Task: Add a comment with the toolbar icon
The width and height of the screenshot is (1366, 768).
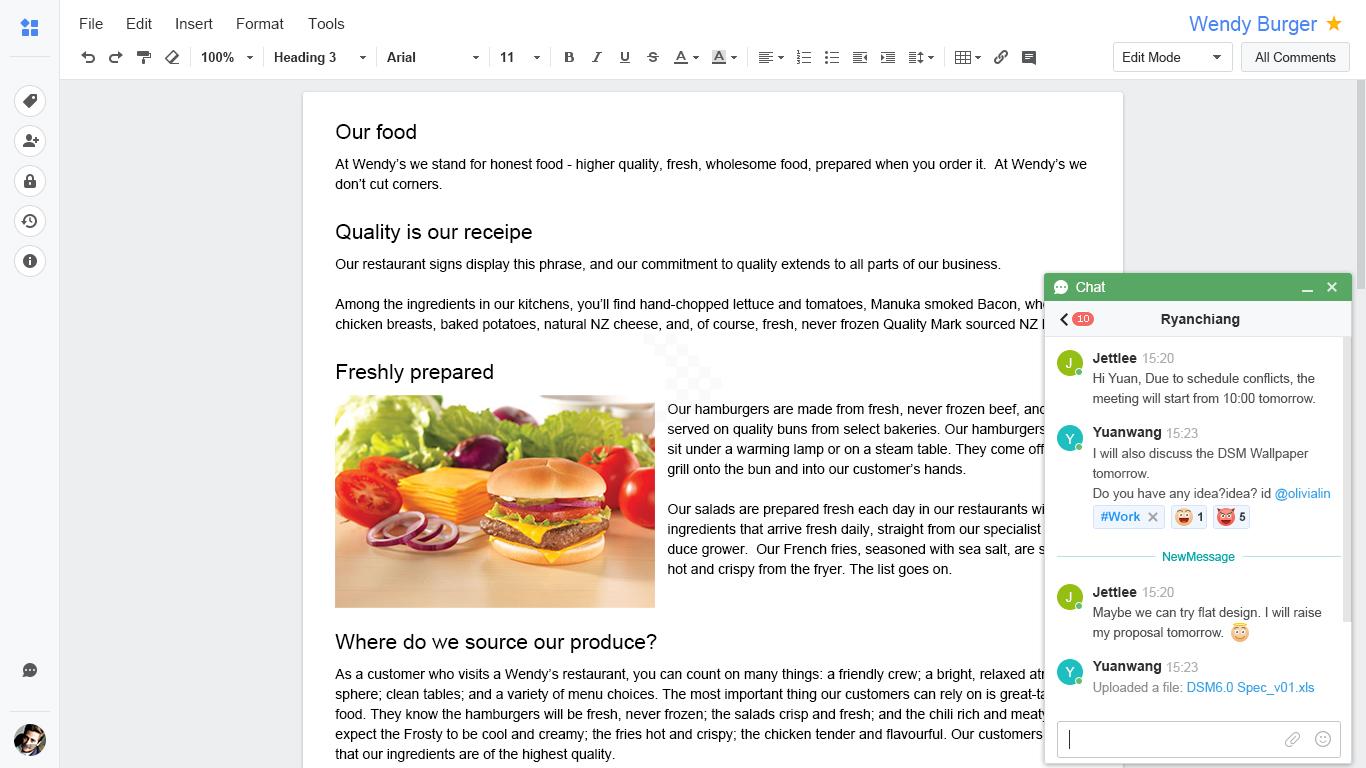Action: click(1028, 58)
